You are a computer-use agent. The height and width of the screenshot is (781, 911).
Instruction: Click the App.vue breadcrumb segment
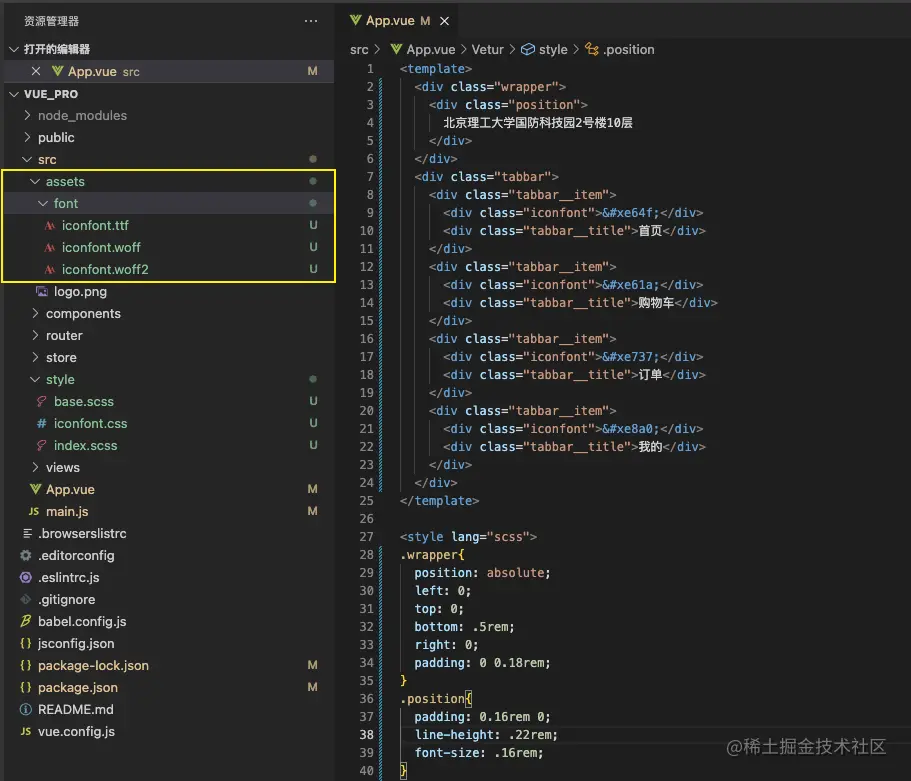(x=431, y=50)
